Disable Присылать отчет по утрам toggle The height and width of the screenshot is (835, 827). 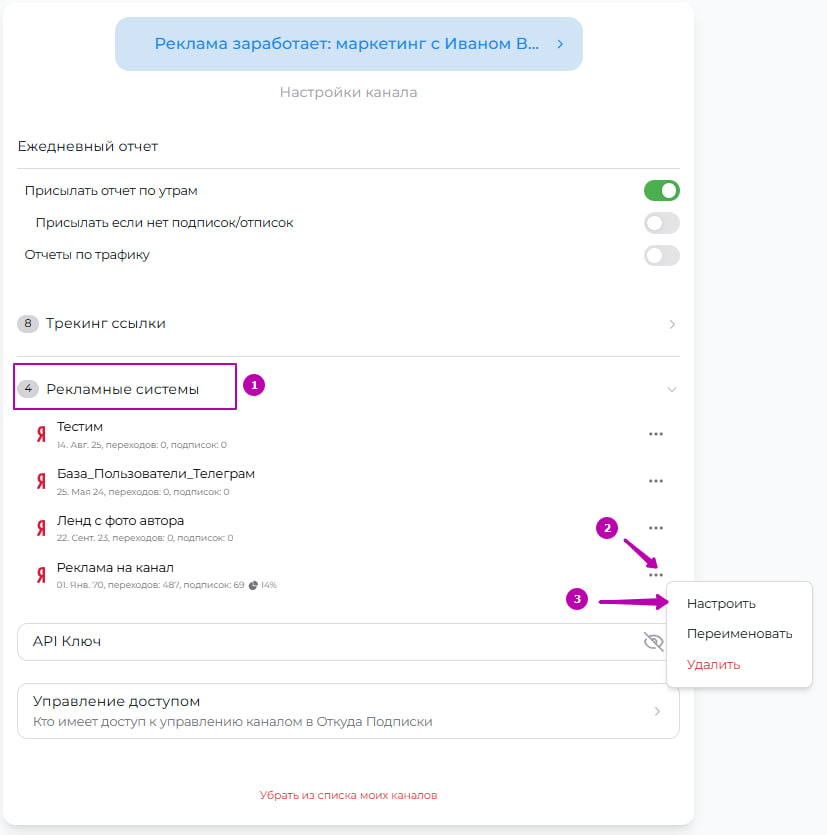pyautogui.click(x=661, y=191)
